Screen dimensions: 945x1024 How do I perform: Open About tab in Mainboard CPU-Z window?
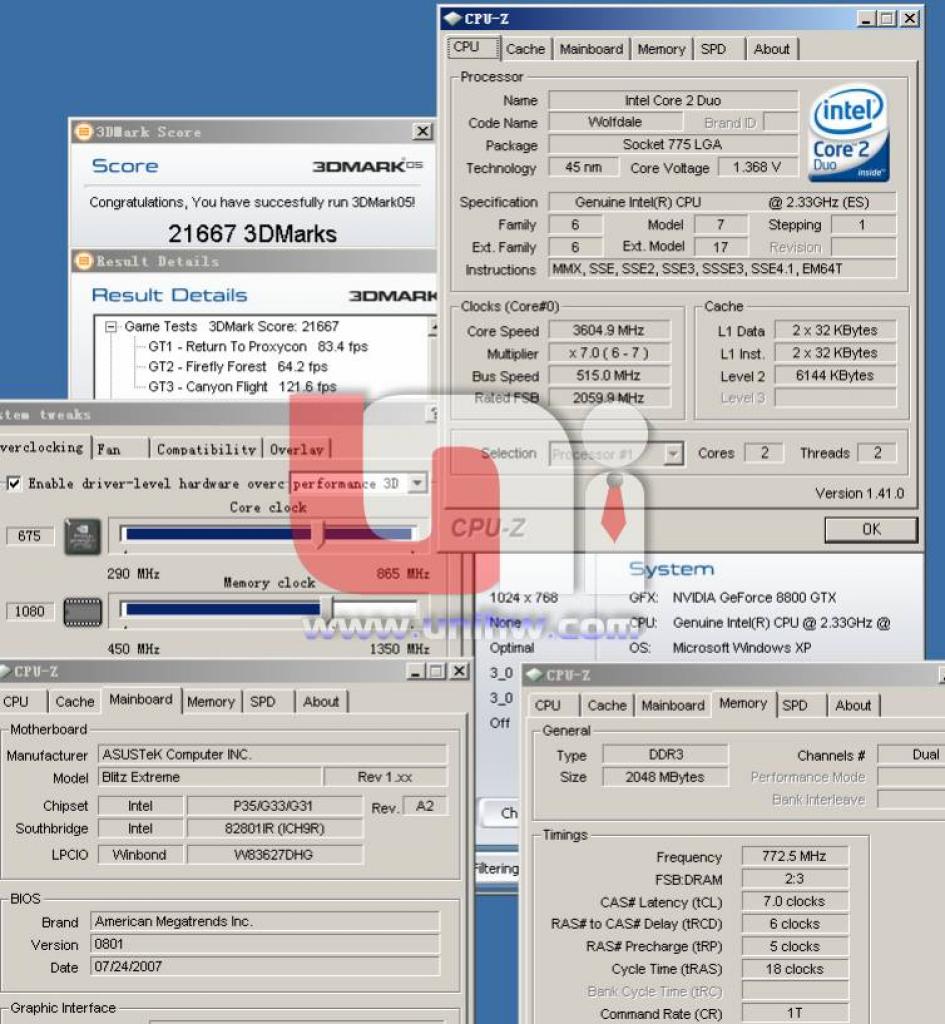[x=321, y=702]
